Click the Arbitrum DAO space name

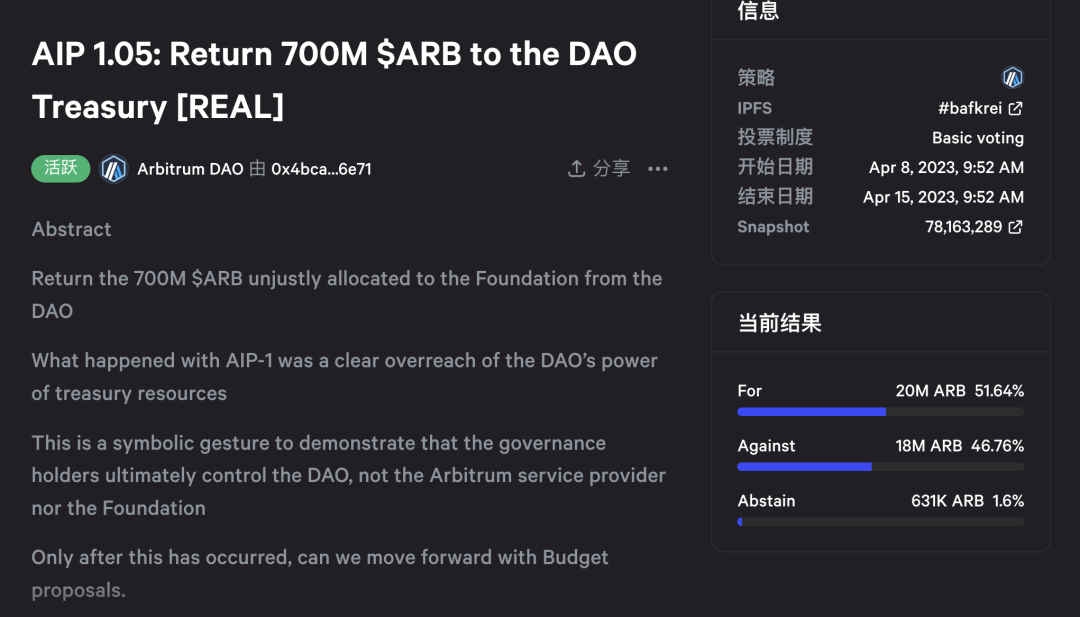click(190, 169)
